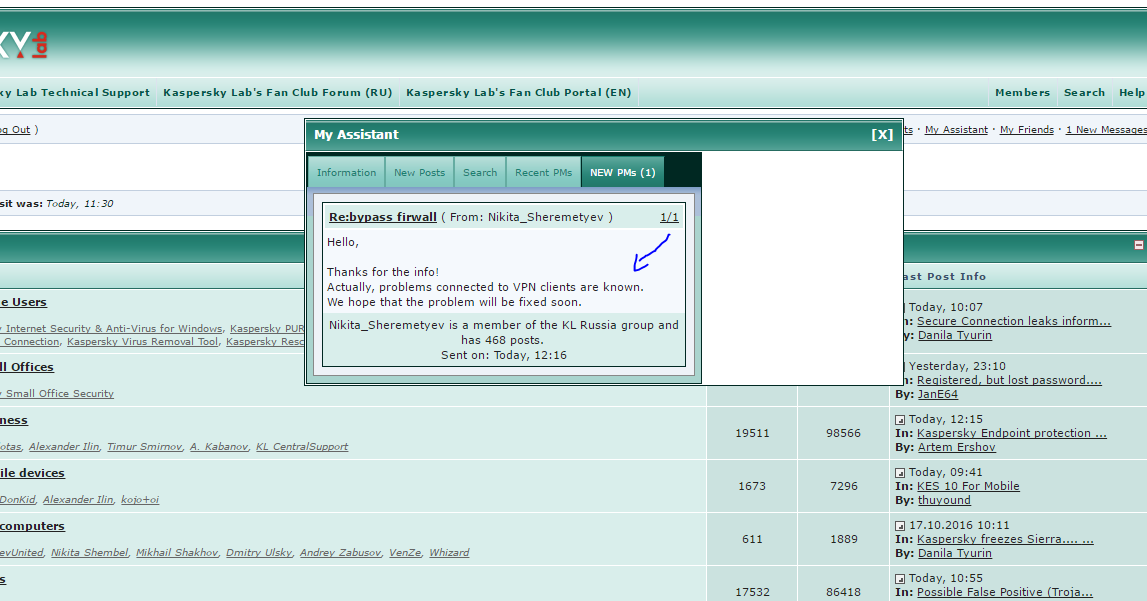Open My Friends link
This screenshot has width=1147, height=601.
1027,129
